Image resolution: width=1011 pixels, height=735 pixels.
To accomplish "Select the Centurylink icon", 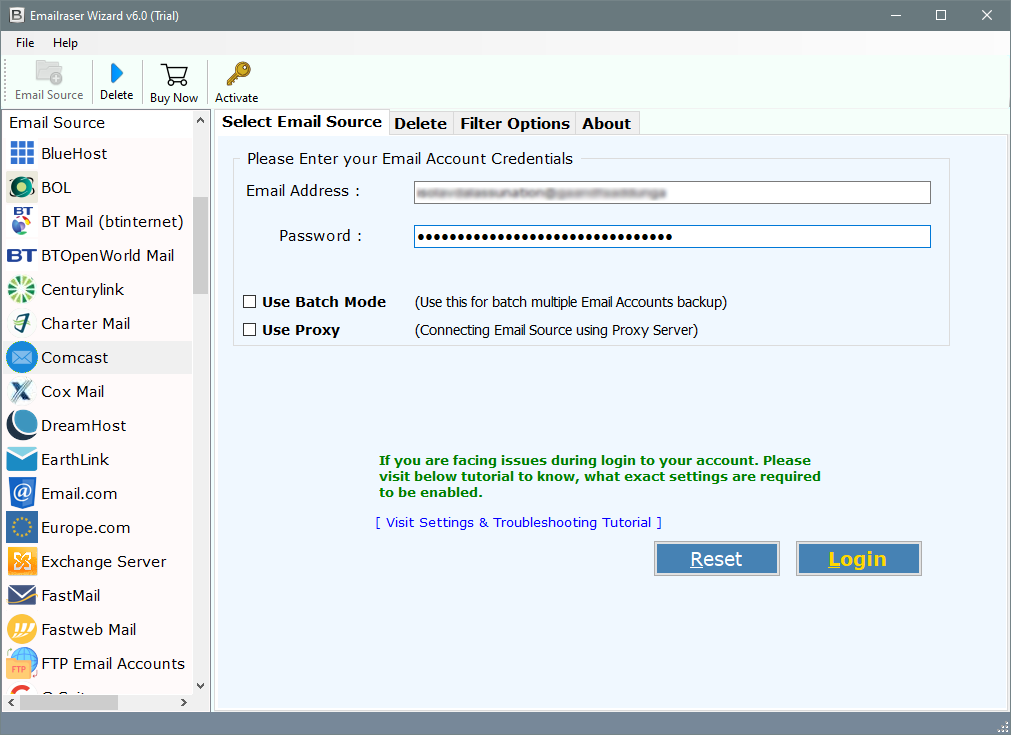I will pyautogui.click(x=22, y=289).
